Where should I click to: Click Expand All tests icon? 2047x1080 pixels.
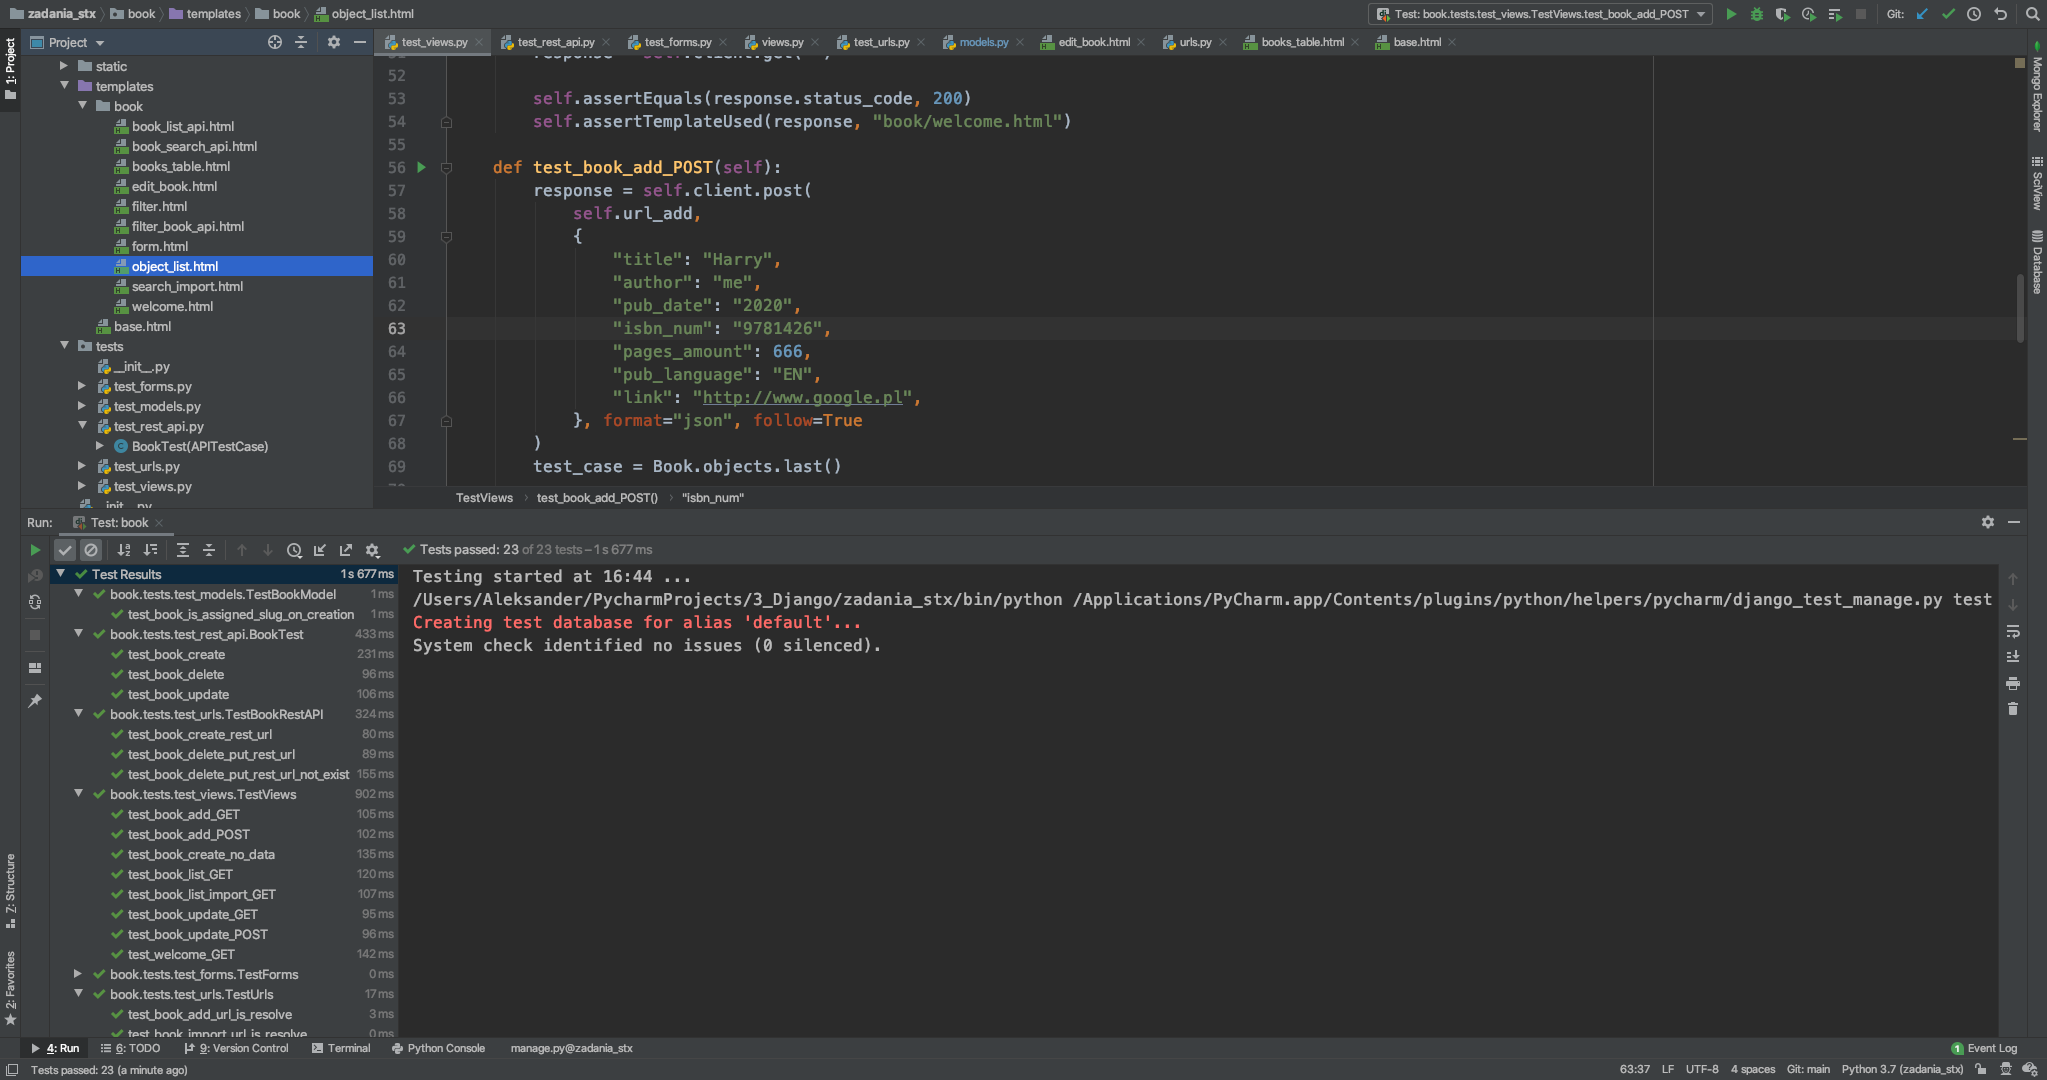[183, 550]
